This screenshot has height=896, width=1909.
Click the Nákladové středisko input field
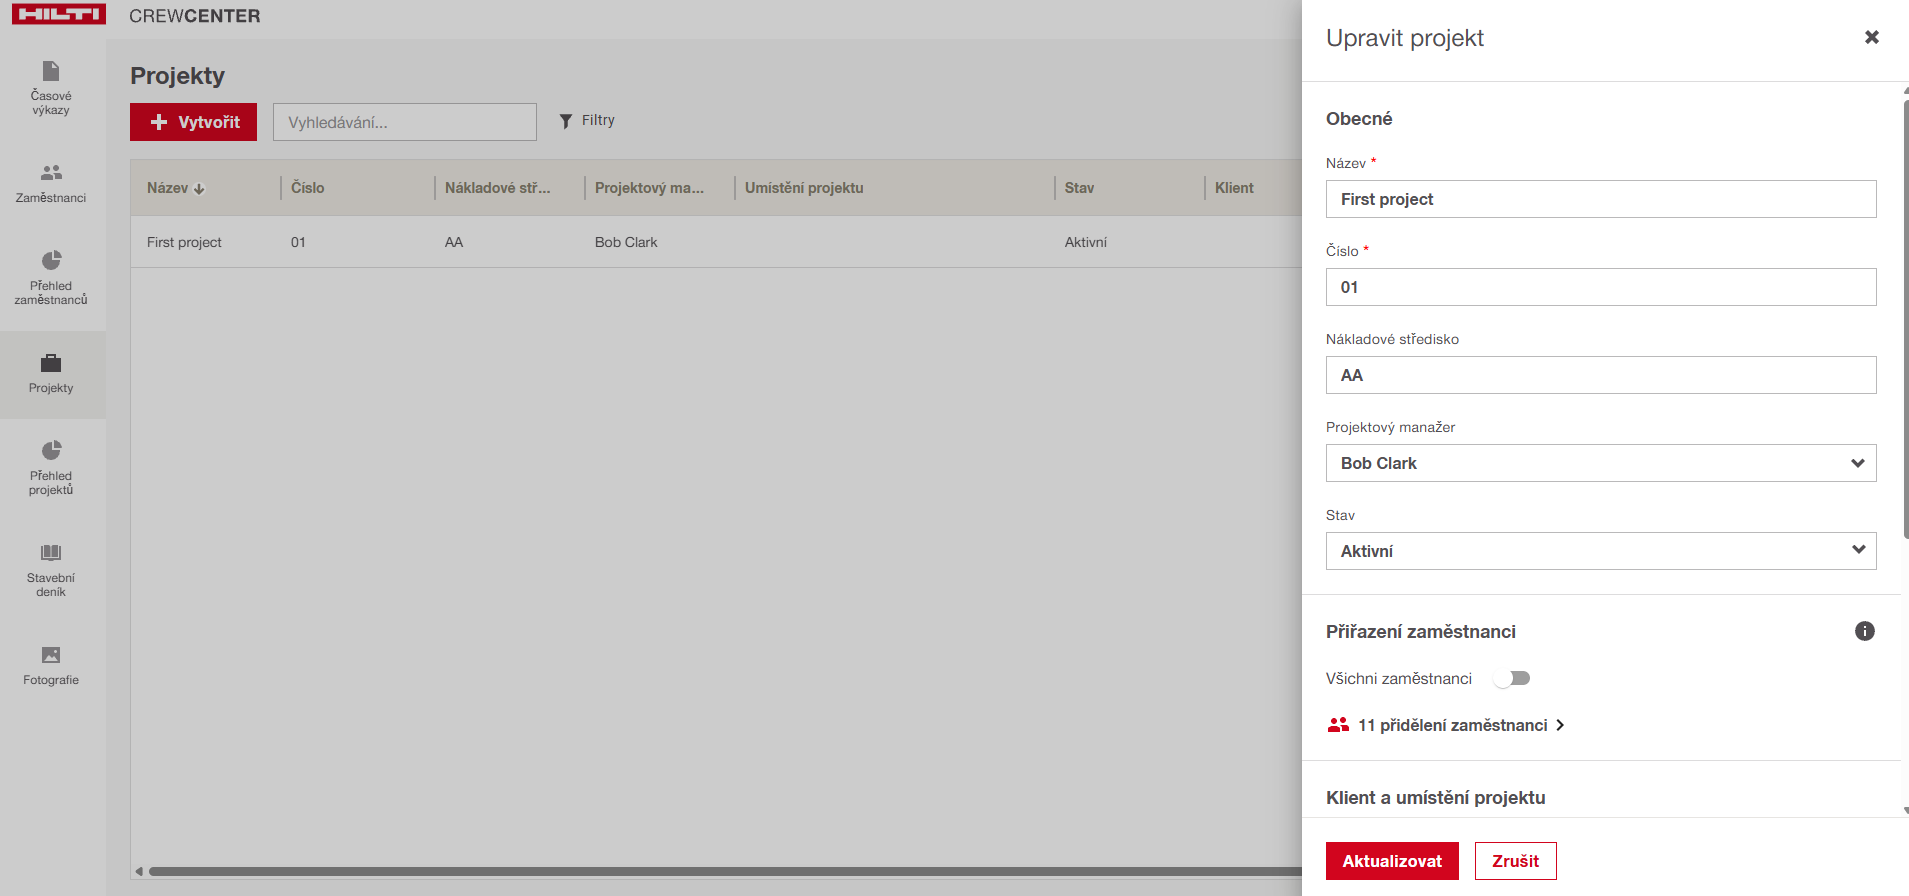[x=1600, y=375]
